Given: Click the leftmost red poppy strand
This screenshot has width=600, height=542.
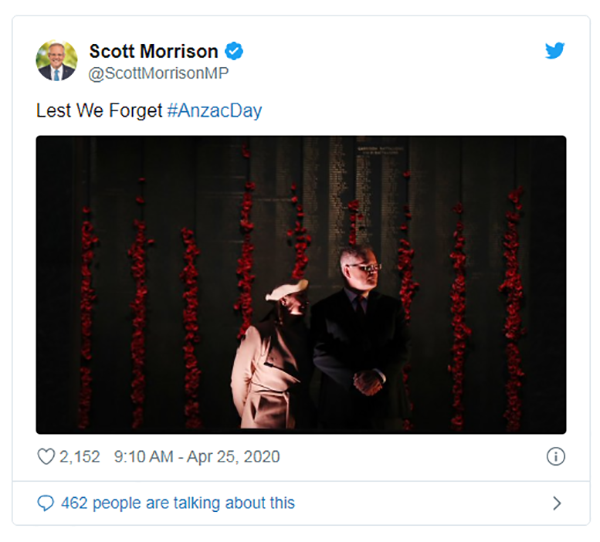Looking at the screenshot, I should coord(87,318).
